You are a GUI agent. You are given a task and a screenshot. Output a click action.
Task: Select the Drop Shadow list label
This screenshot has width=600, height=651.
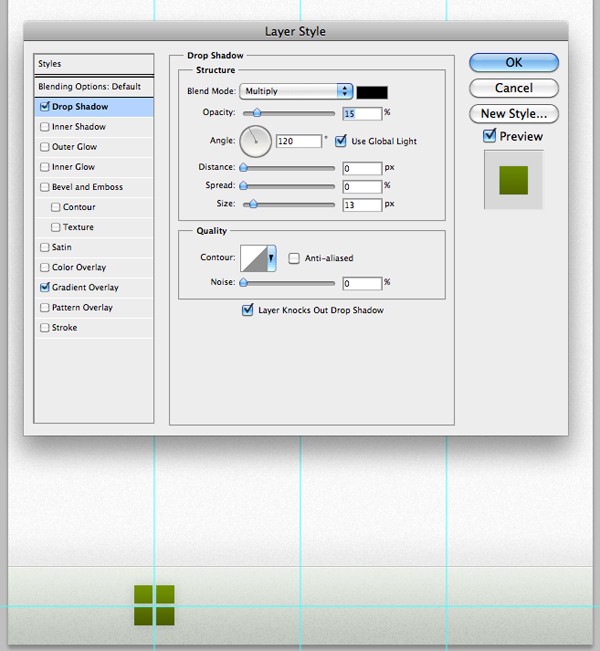click(x=80, y=107)
